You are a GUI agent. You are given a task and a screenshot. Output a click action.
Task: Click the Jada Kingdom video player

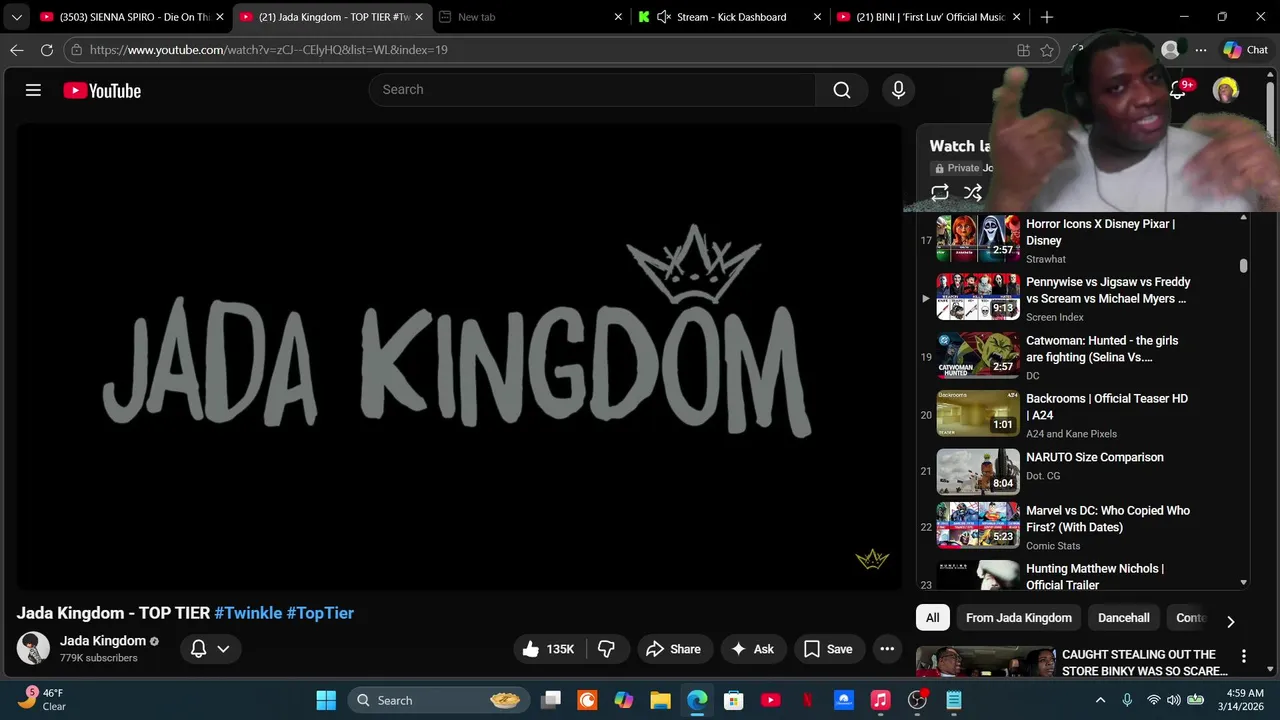(459, 356)
